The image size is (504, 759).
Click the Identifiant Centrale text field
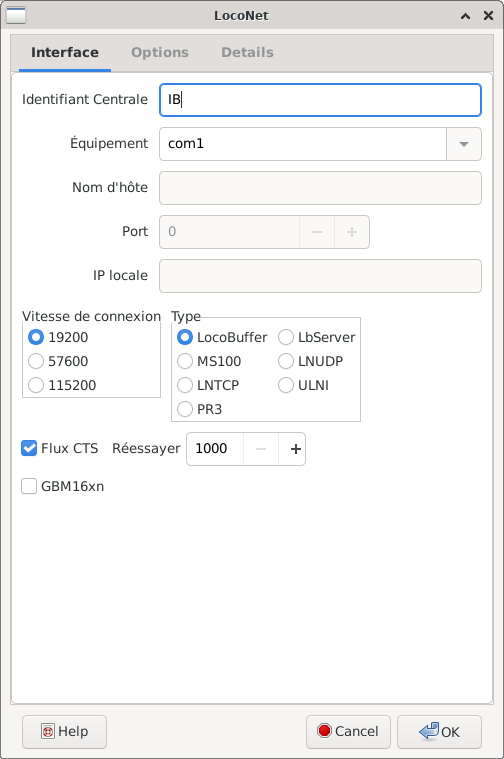(321, 100)
